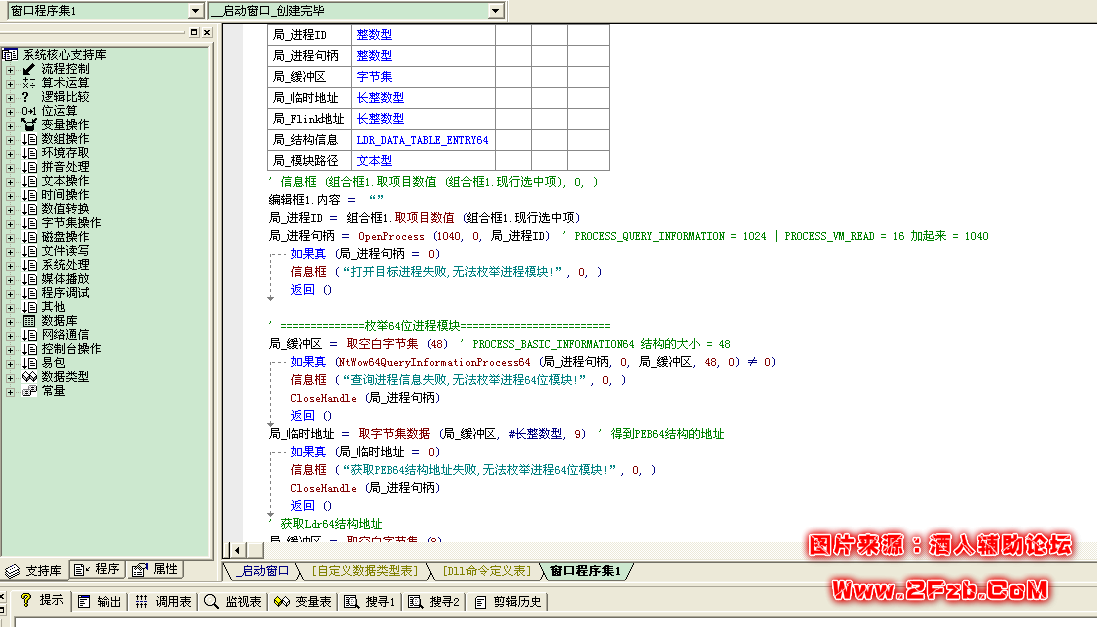The image size is (1097, 627).
Task: Click the float button on the side panel
Action: (193, 33)
